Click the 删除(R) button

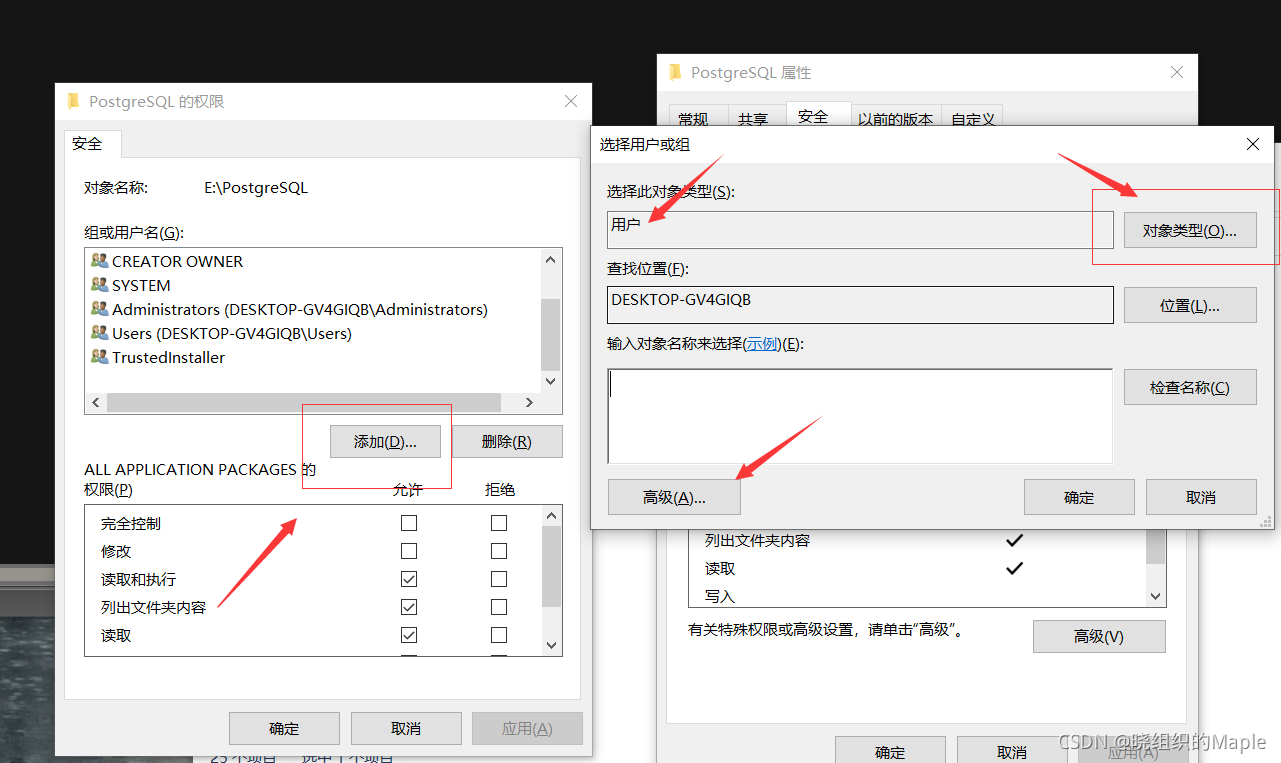point(507,441)
